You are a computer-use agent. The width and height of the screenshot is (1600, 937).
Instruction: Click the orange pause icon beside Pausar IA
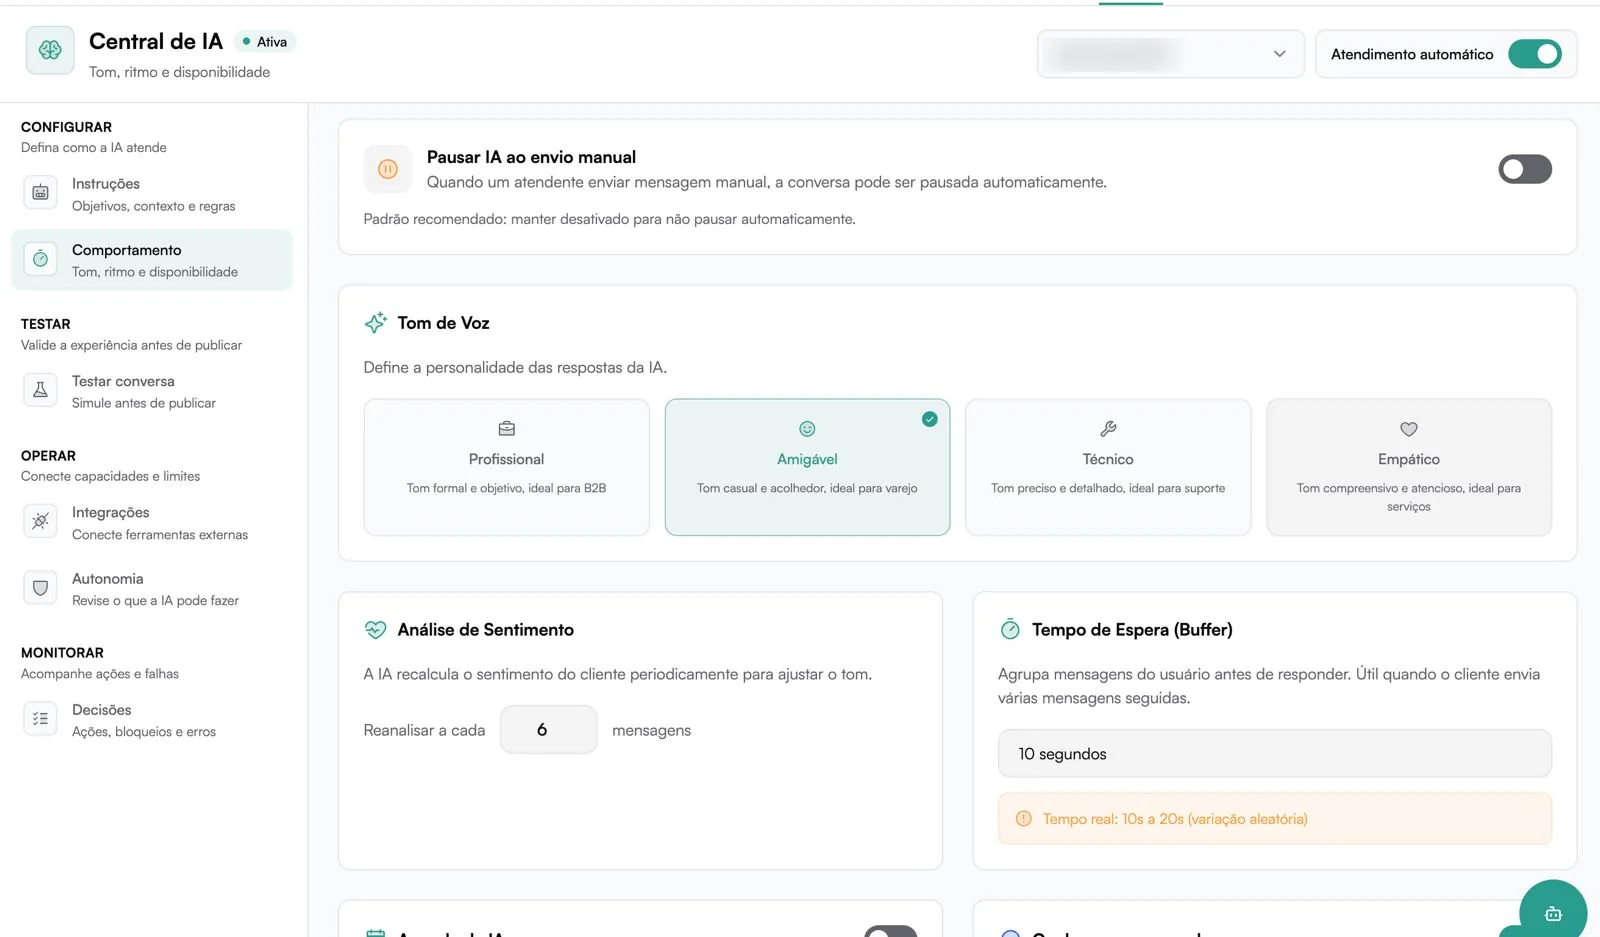(388, 169)
